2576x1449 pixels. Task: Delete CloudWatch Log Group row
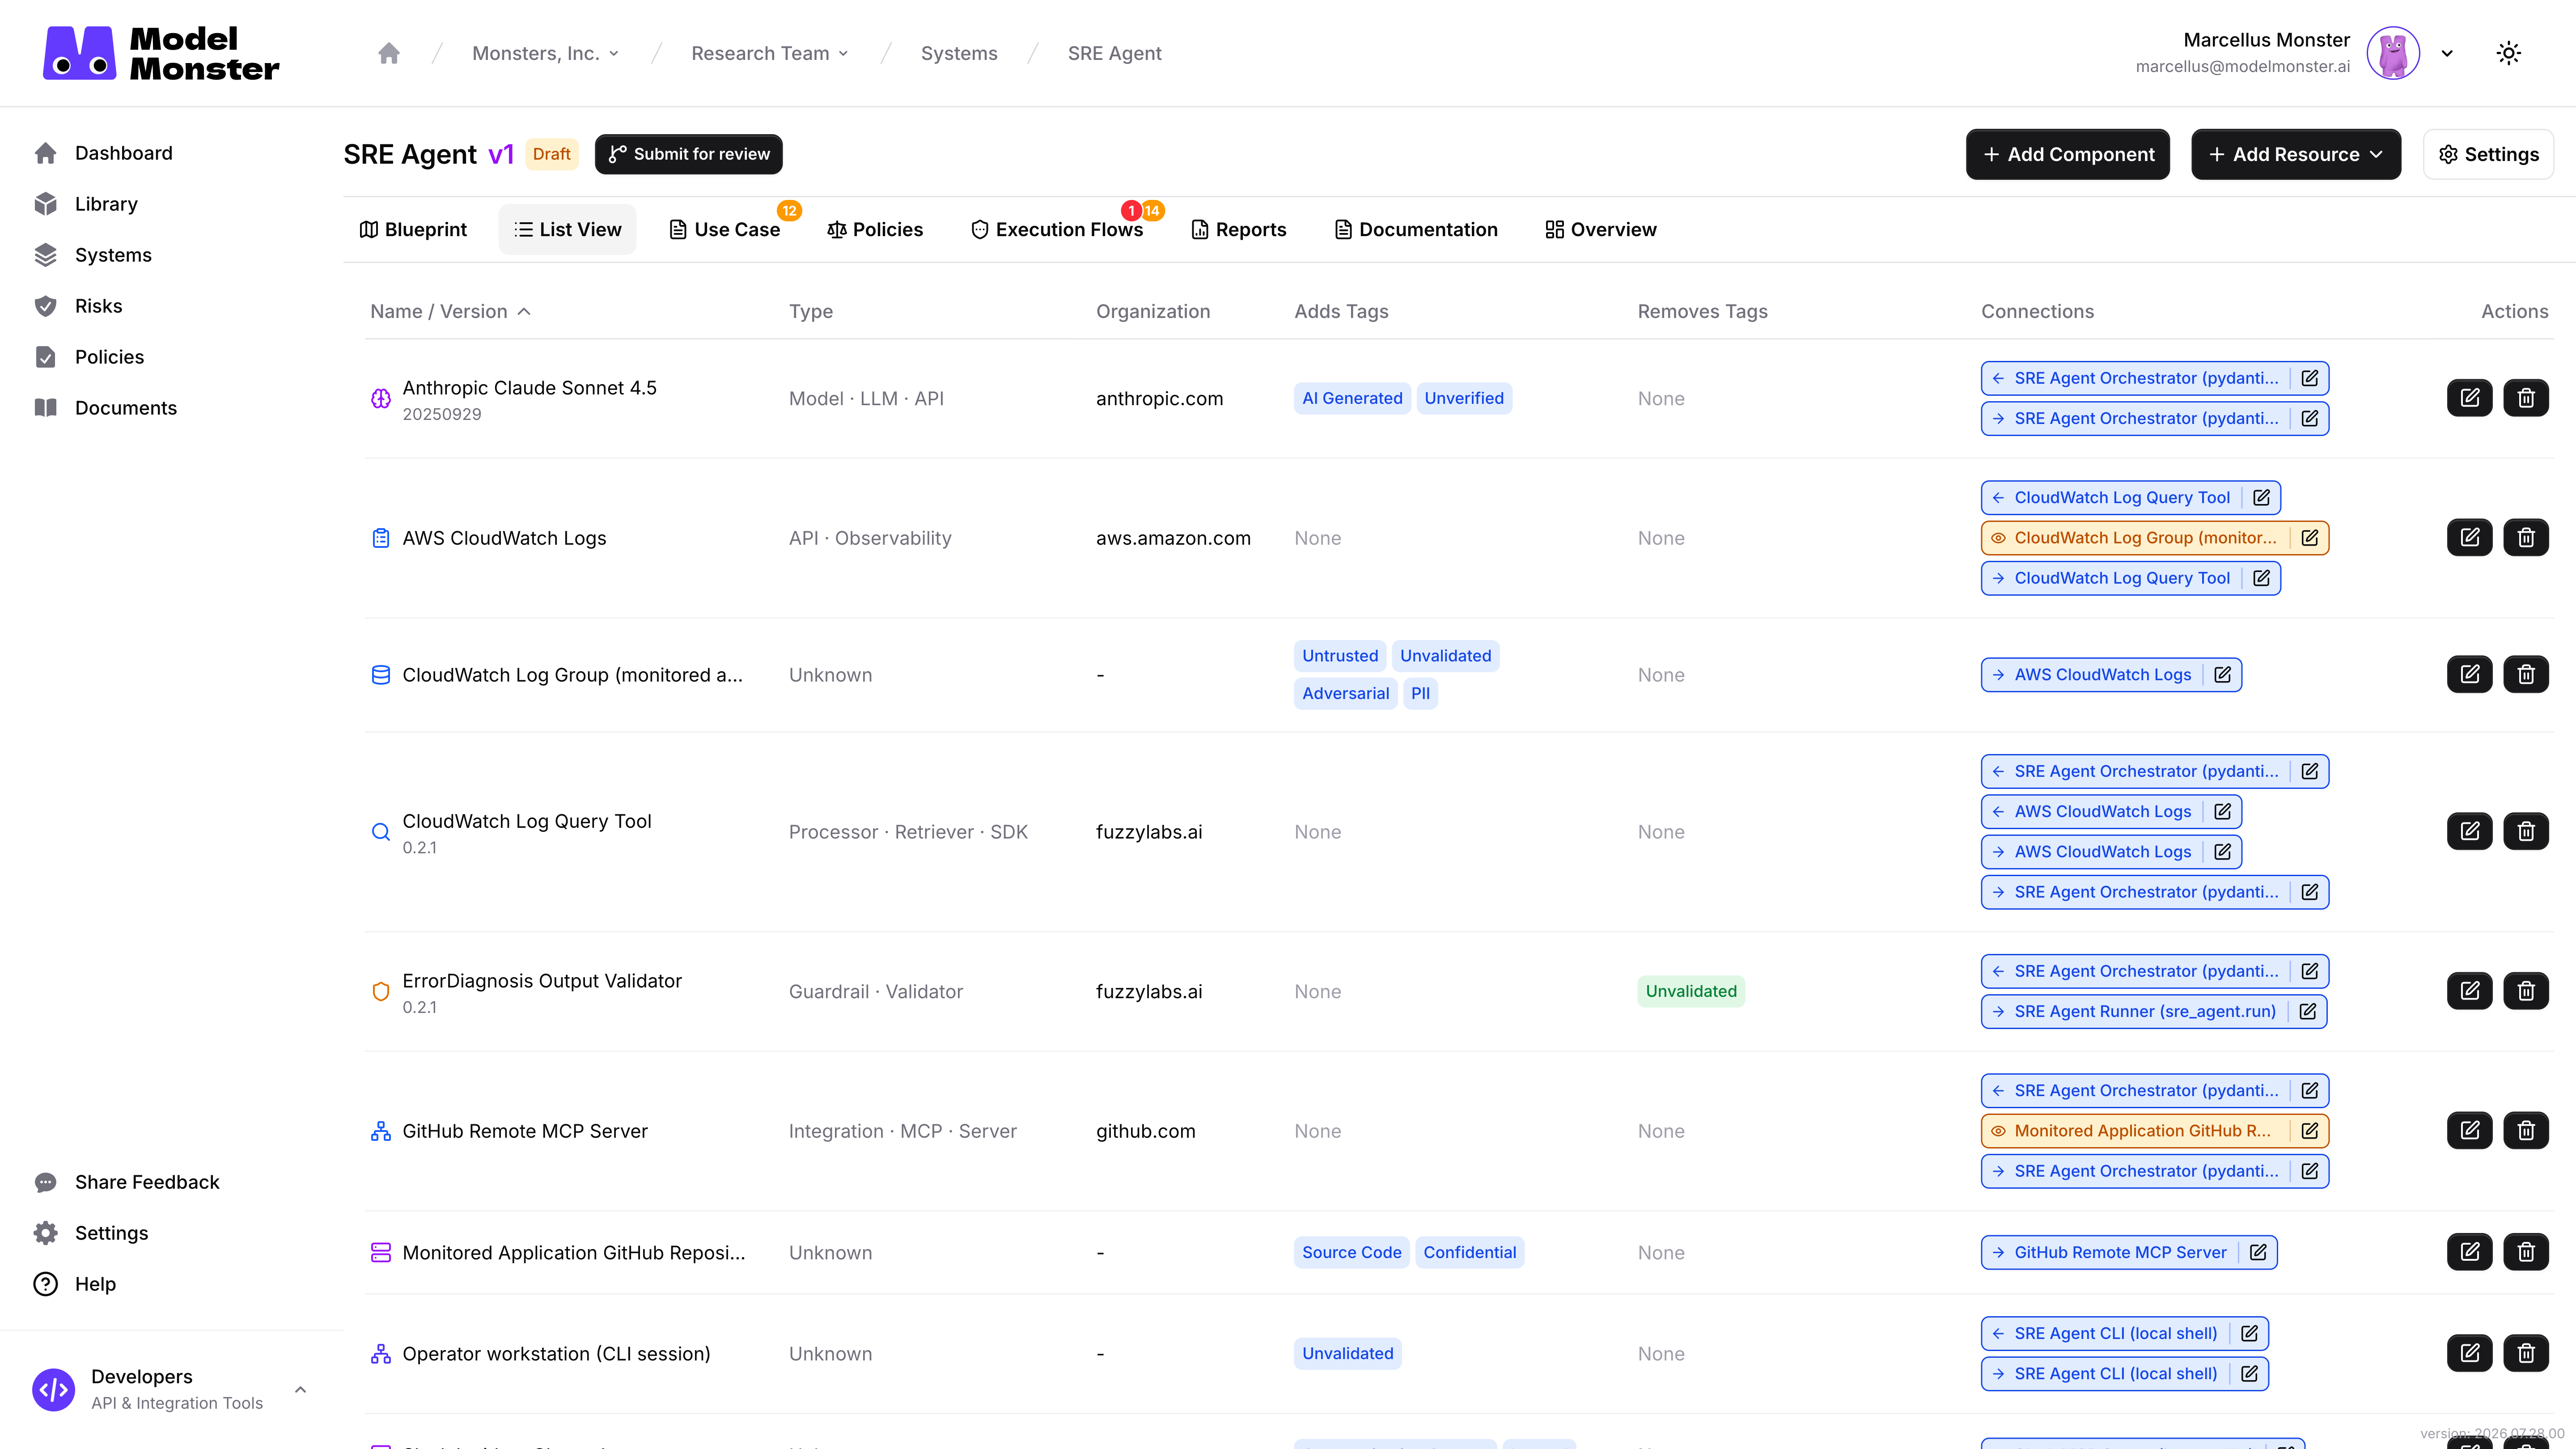pyautogui.click(x=2526, y=675)
